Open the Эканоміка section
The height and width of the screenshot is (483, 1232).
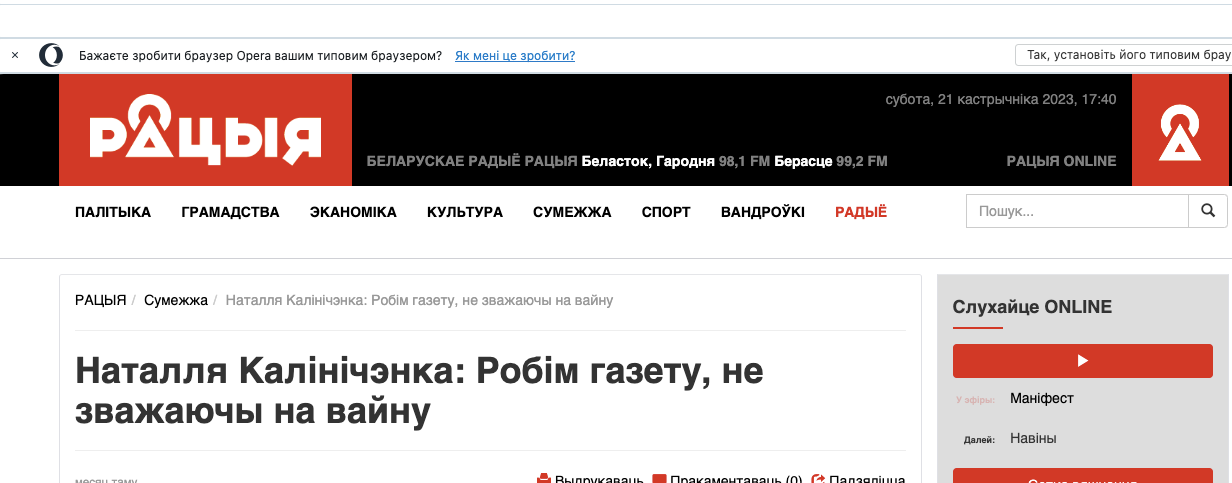point(353,212)
